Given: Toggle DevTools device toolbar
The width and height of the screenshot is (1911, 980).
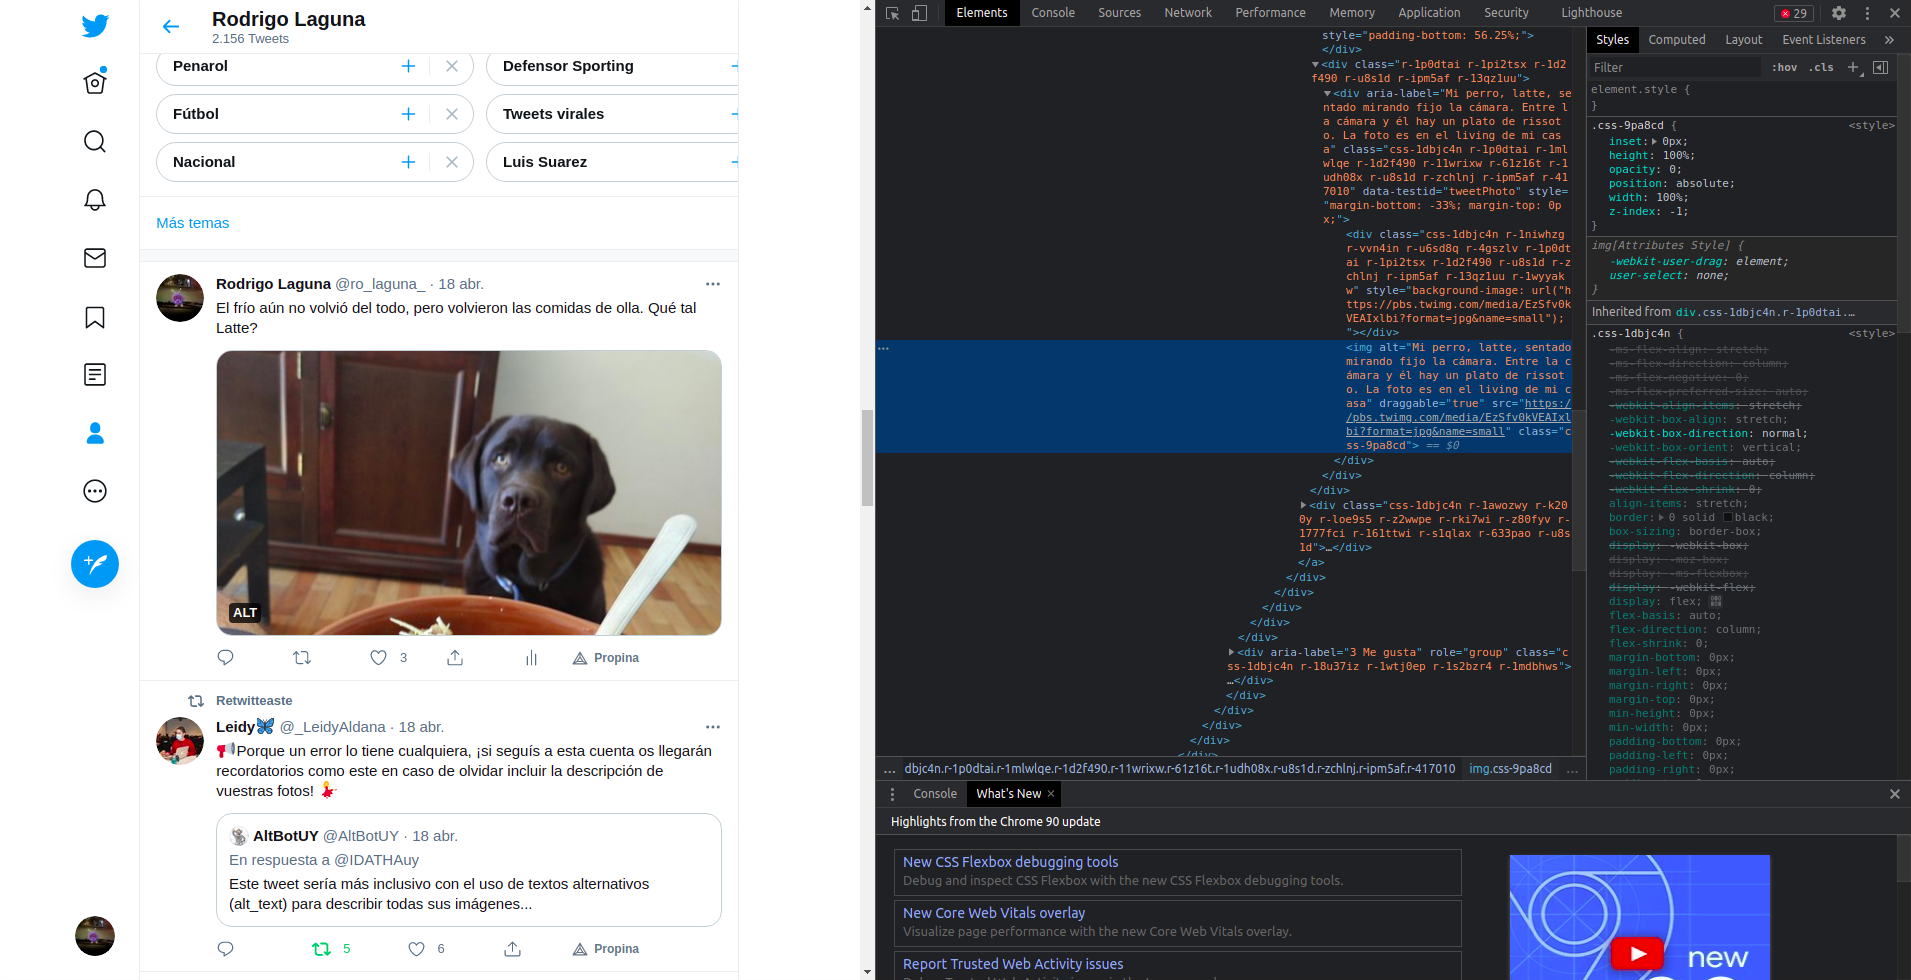Looking at the screenshot, I should [x=920, y=13].
